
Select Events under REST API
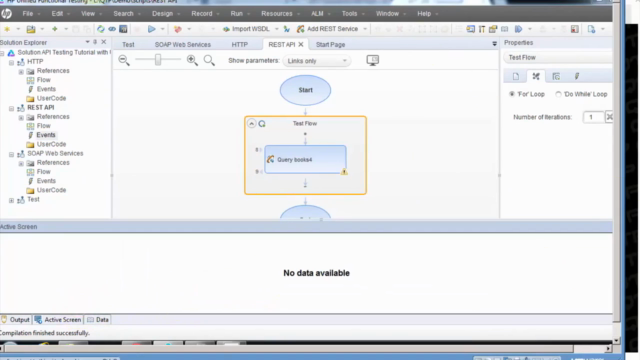46,135
